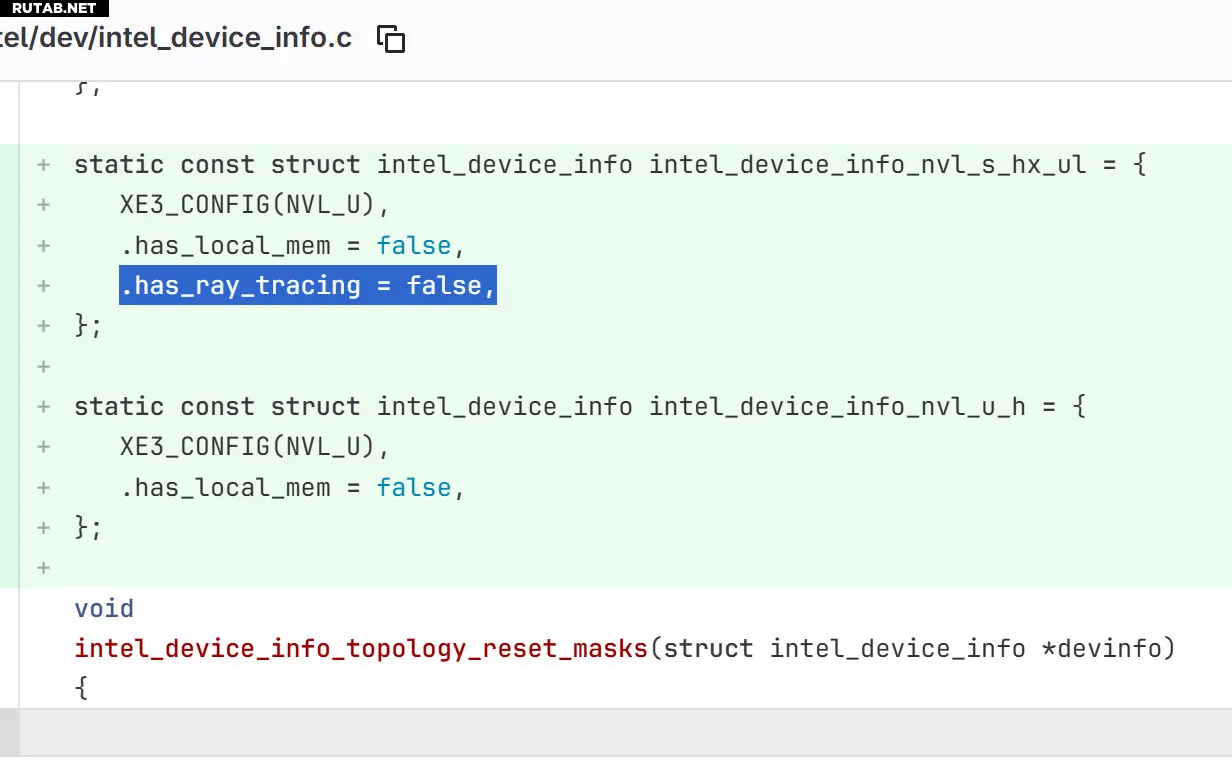Click the intel_device_info_nvl_u_h identifier

point(837,407)
